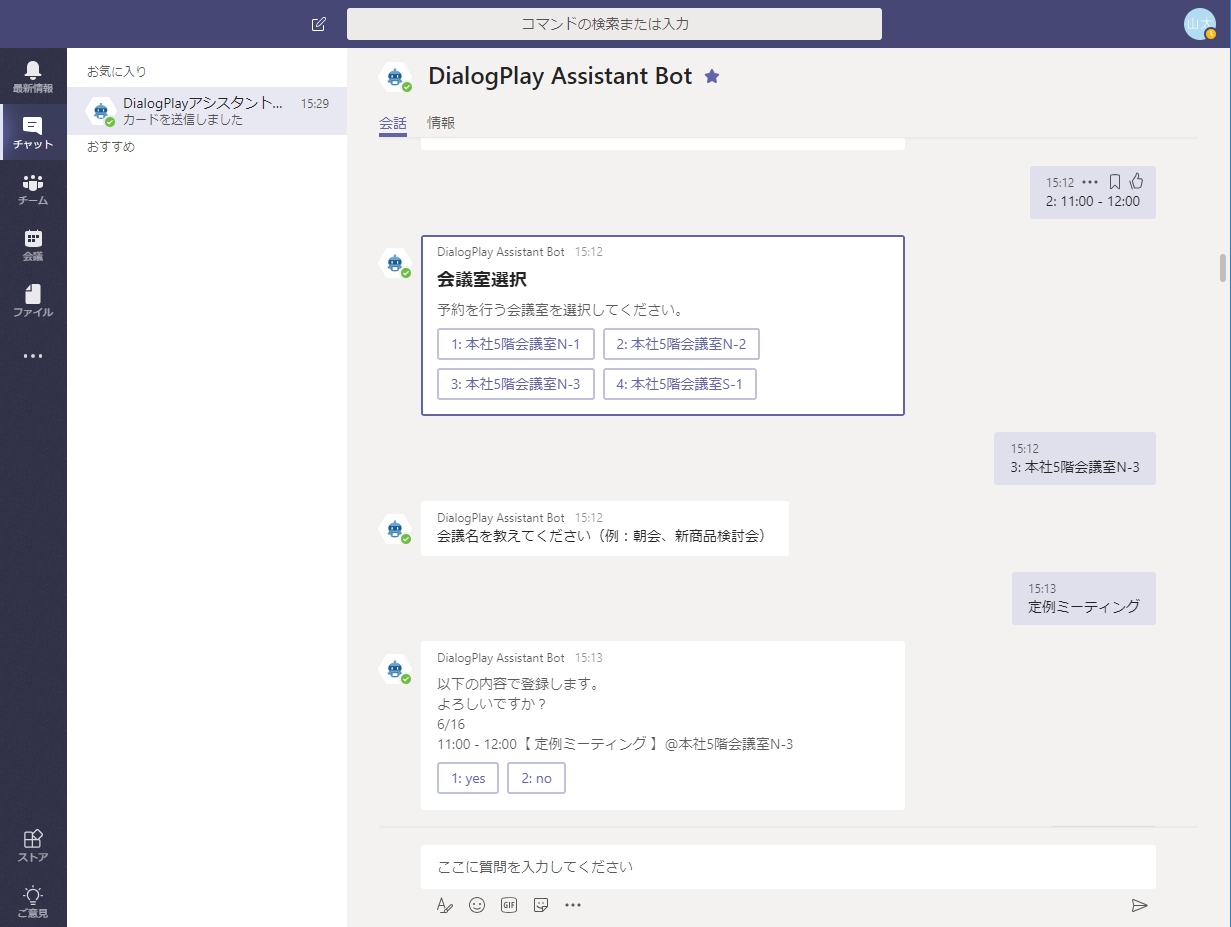The height and width of the screenshot is (927, 1231).
Task: Open the Store (ストア) icon
Action: 33,846
